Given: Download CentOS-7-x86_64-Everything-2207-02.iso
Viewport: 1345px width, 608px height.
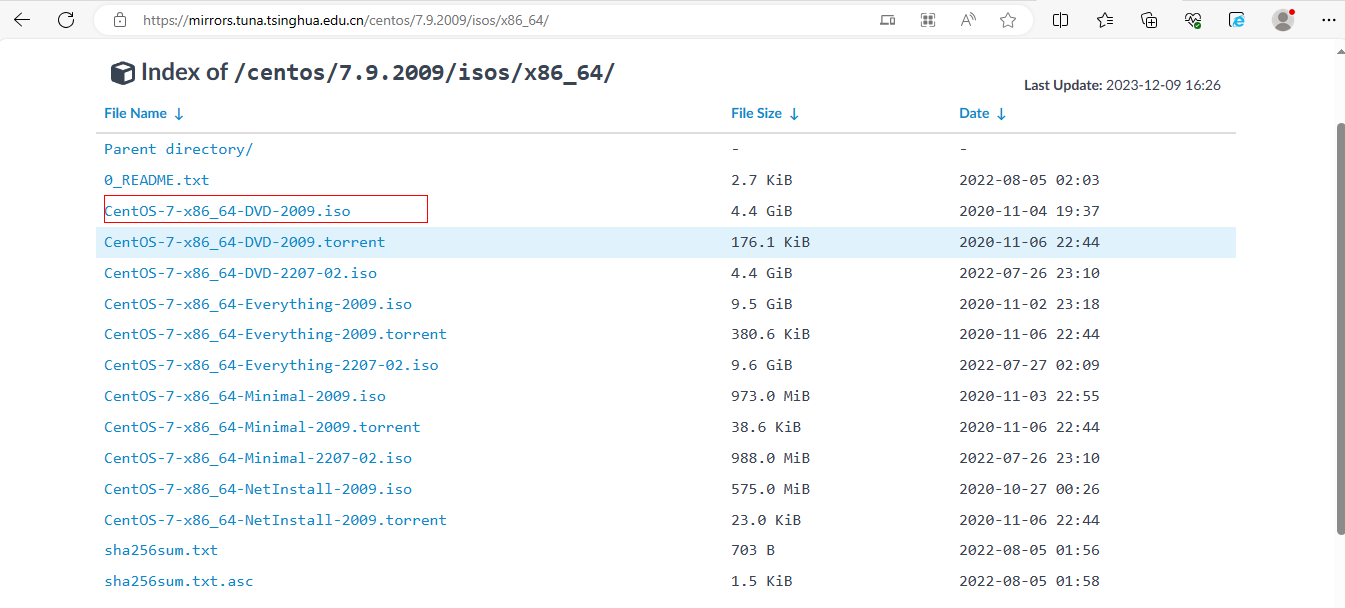Looking at the screenshot, I should click(x=271, y=365).
